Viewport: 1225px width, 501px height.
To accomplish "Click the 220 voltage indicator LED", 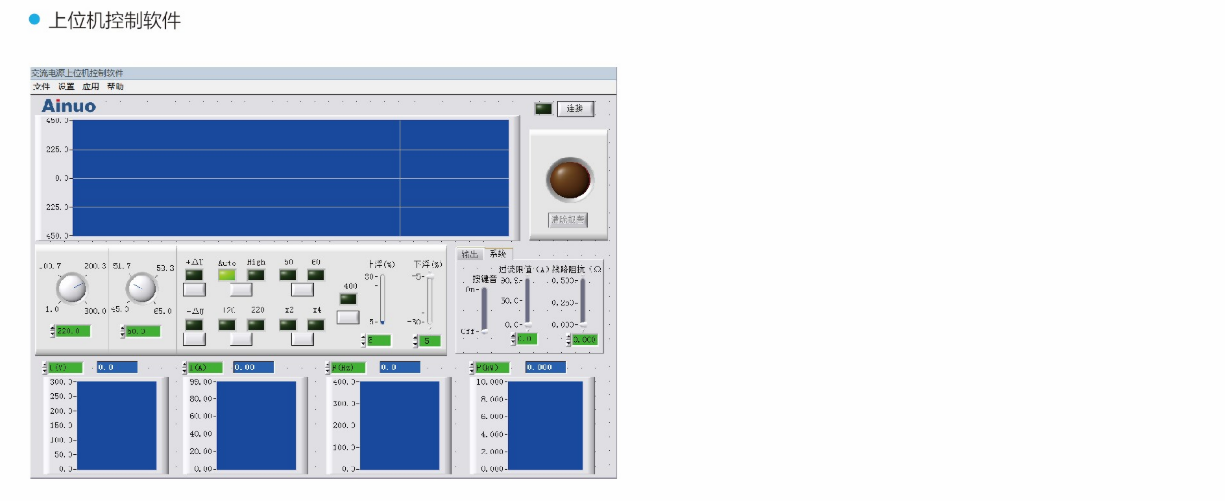I will [x=256, y=325].
